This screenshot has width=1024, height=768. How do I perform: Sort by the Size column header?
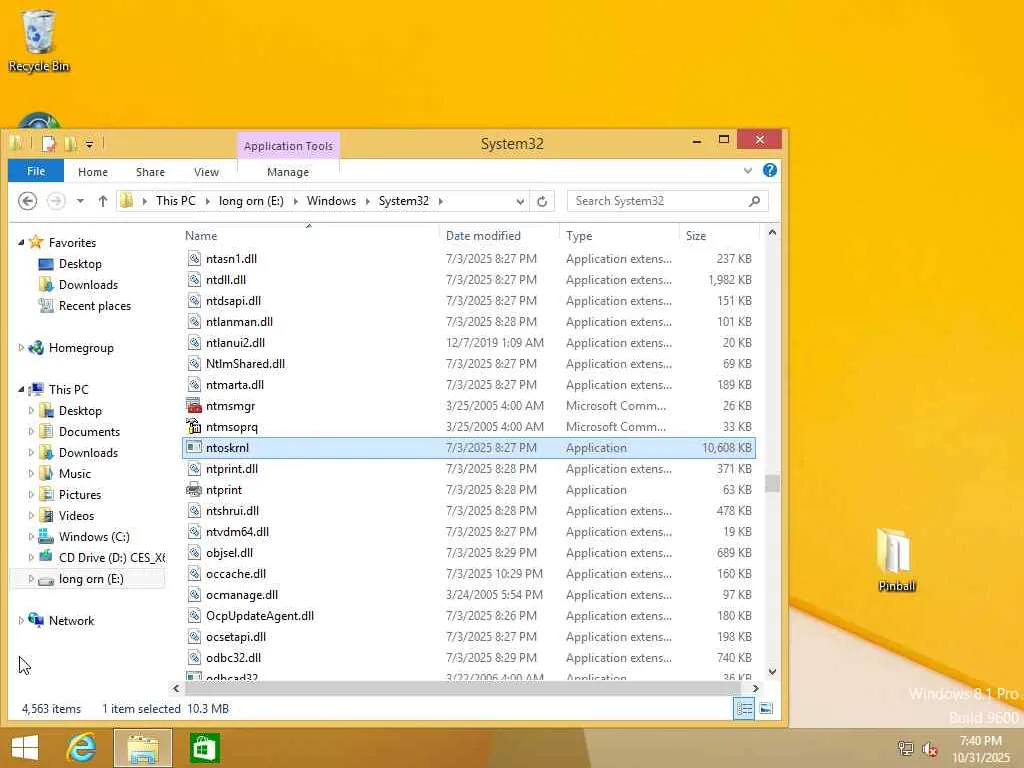719,236
